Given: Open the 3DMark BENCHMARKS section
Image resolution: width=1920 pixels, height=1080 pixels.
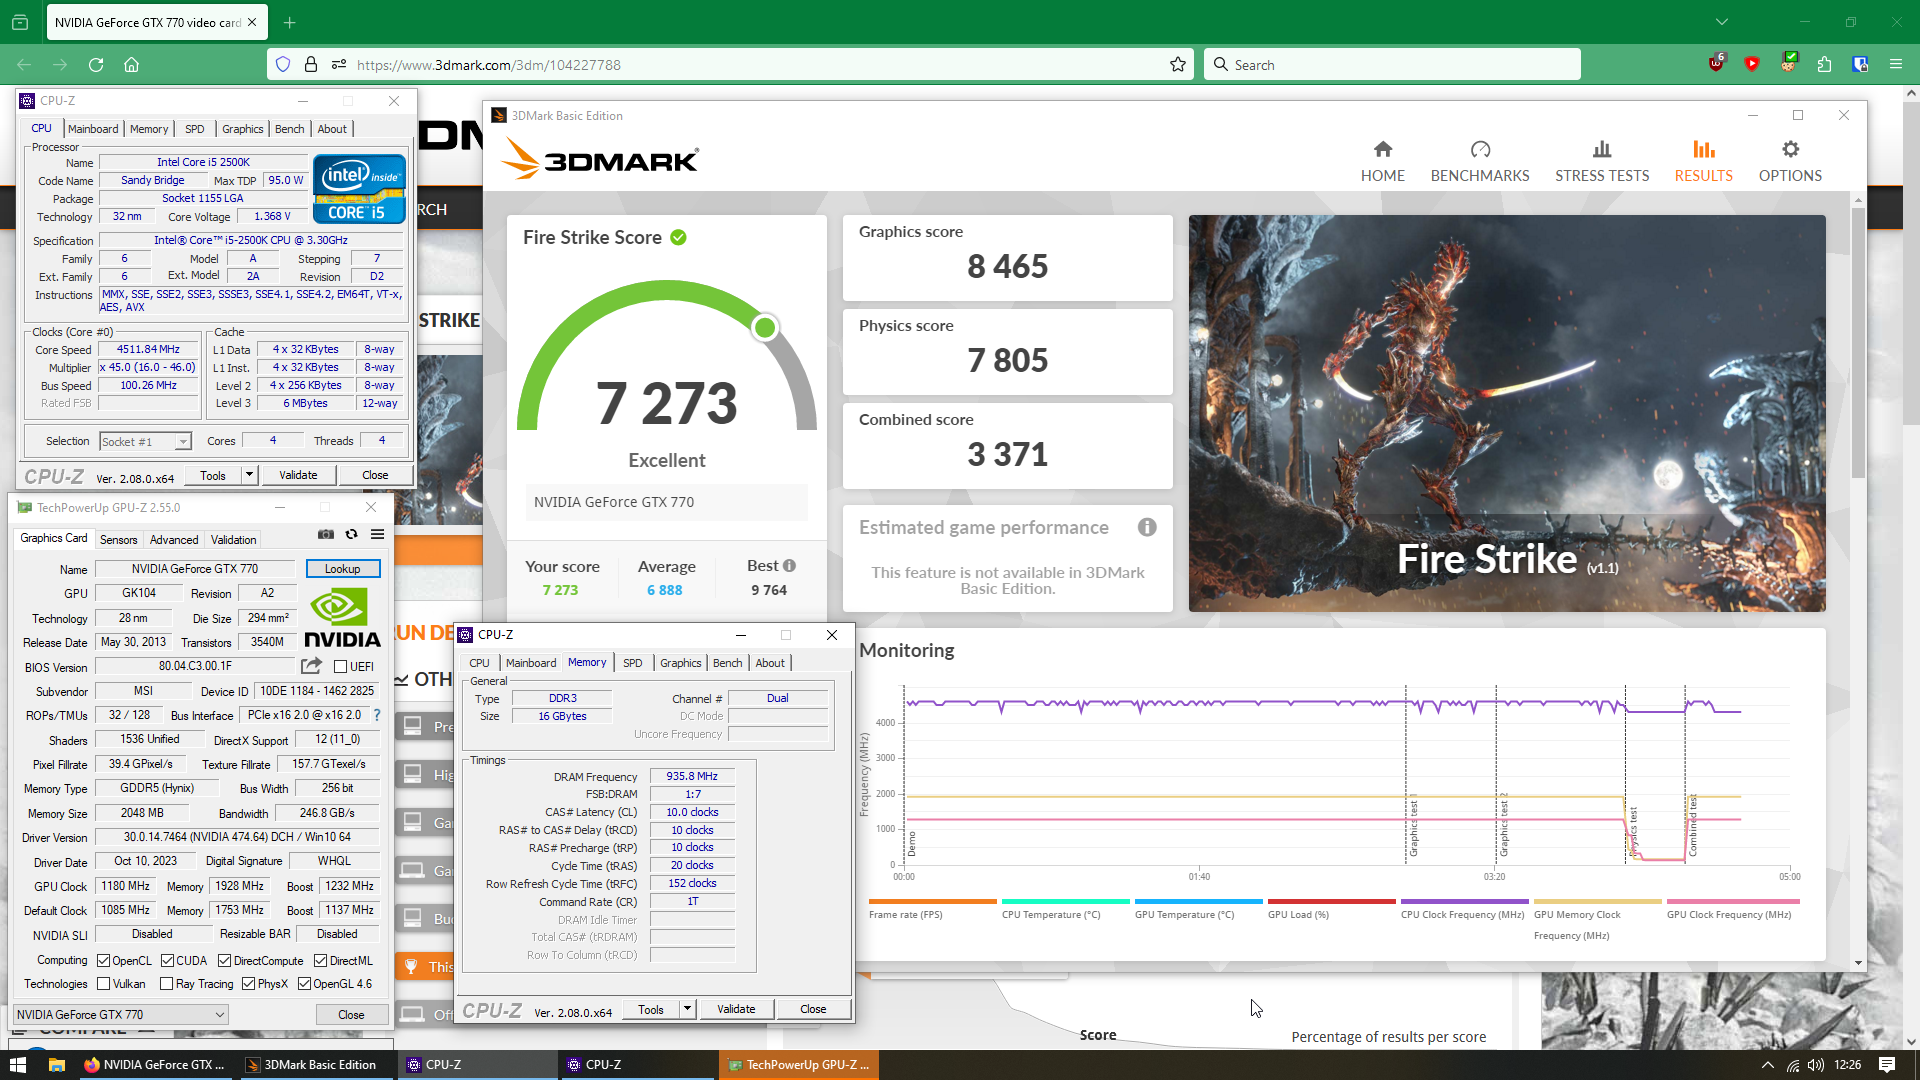Looking at the screenshot, I should click(x=1480, y=161).
